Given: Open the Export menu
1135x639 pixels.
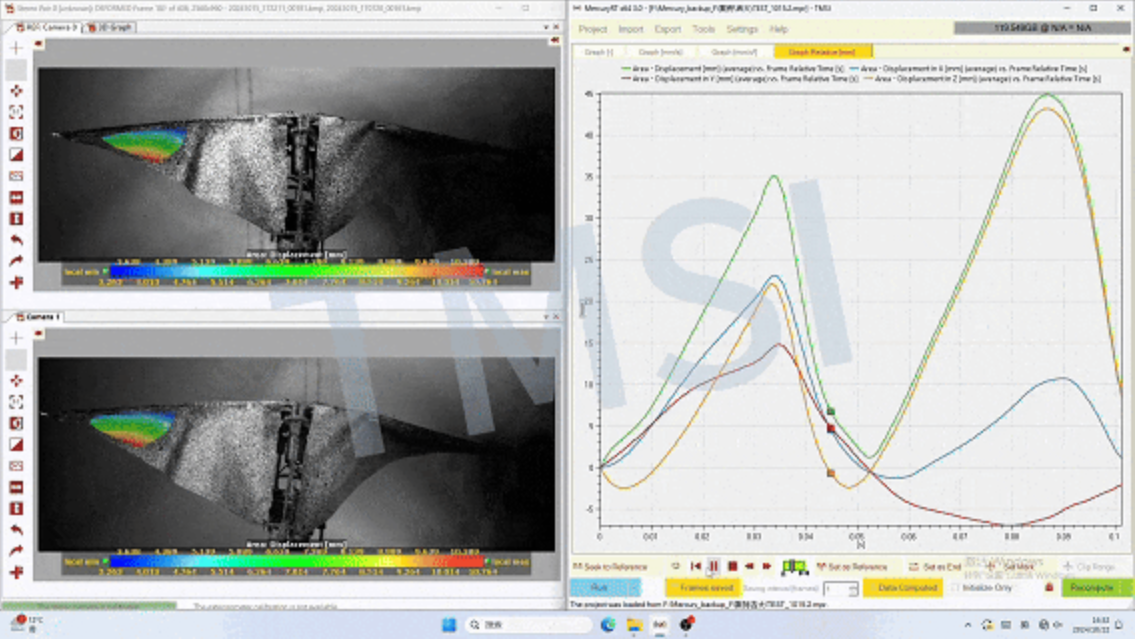Looking at the screenshot, I should point(668,29).
